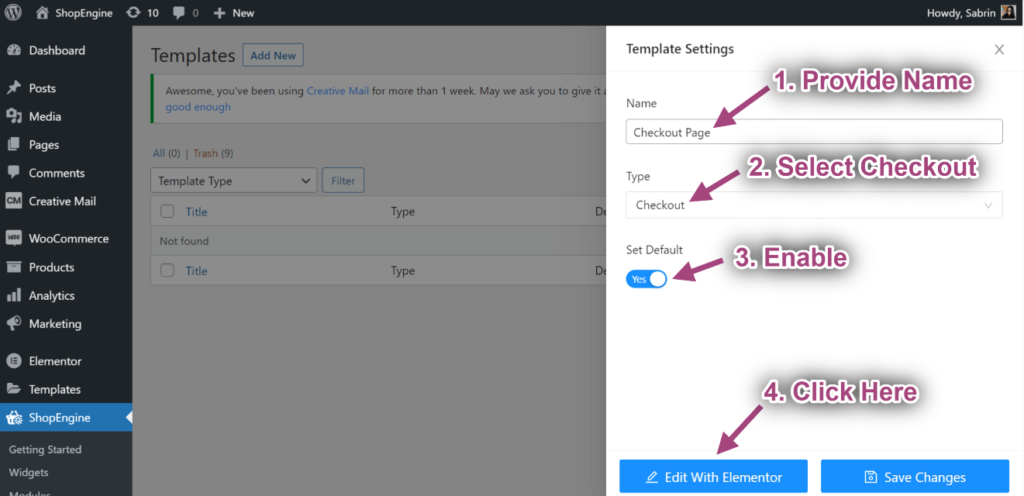Click the Dashboard gauge icon
Screen dimensions: 1024x496
tap(14, 50)
